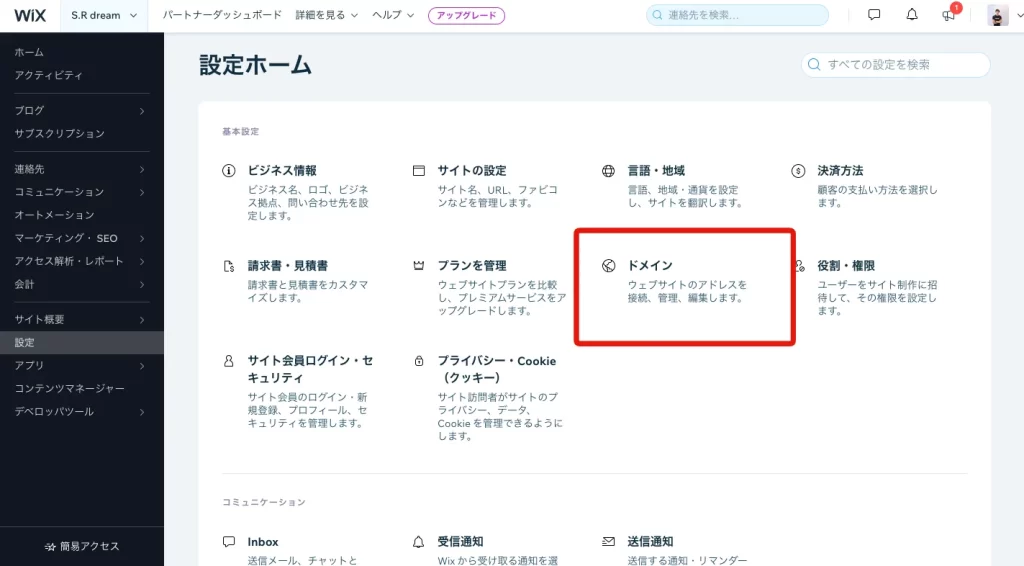Screen dimensions: 1024x566
Task: Expand the アクセス解析・レポート sidebar chevron
Action: tap(142, 262)
